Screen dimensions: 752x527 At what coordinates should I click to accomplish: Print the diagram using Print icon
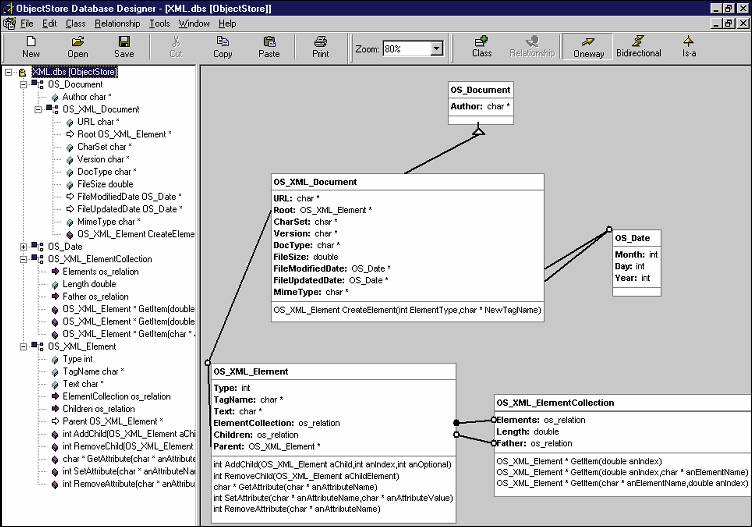click(320, 46)
